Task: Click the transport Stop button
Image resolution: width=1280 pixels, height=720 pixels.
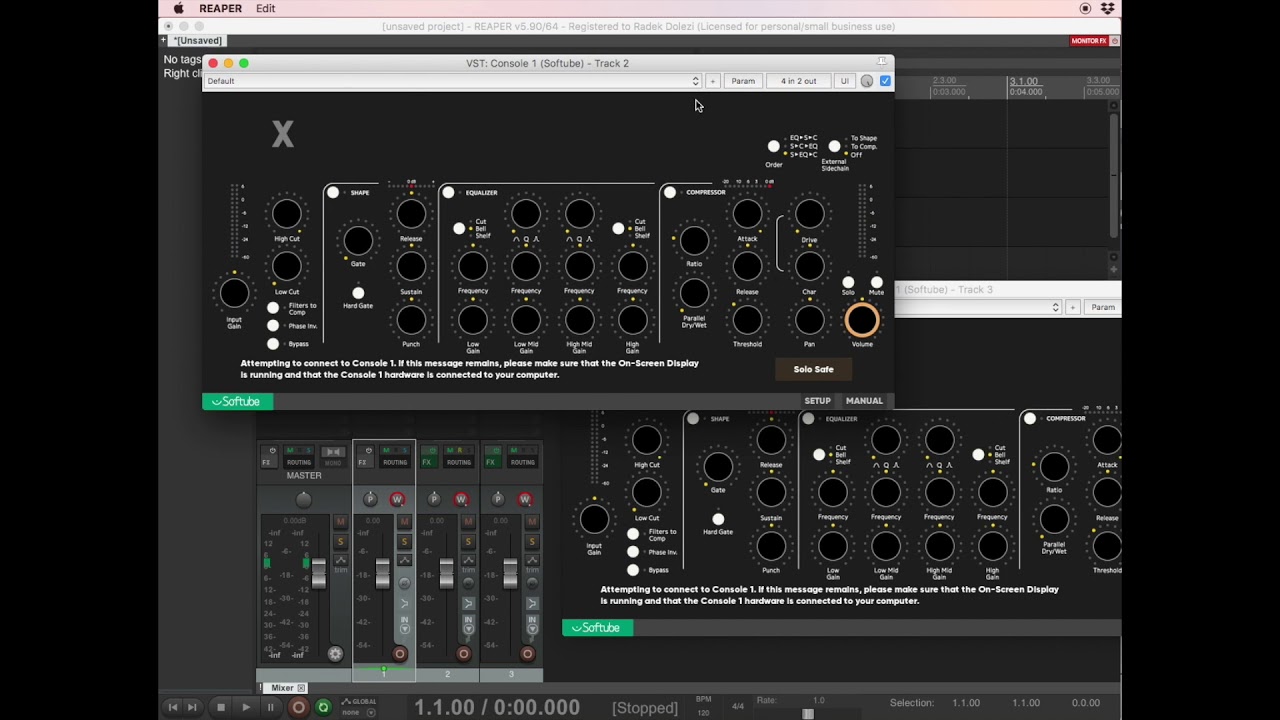Action: [x=221, y=707]
